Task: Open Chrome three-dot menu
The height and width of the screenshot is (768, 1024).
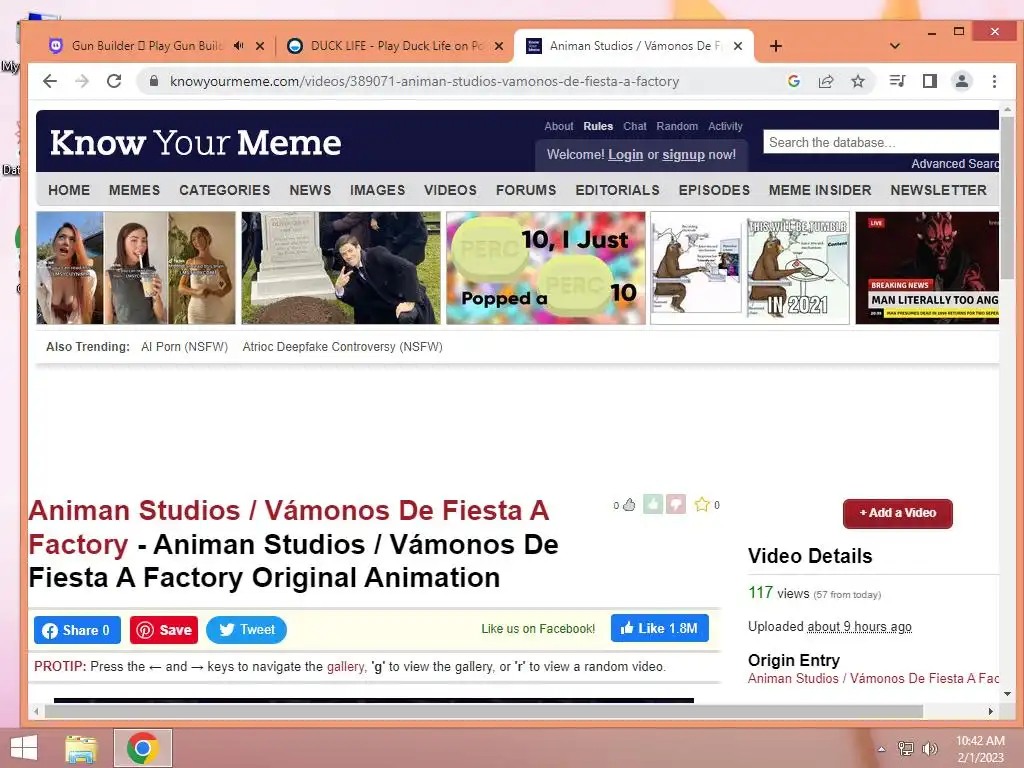Action: 994,81
